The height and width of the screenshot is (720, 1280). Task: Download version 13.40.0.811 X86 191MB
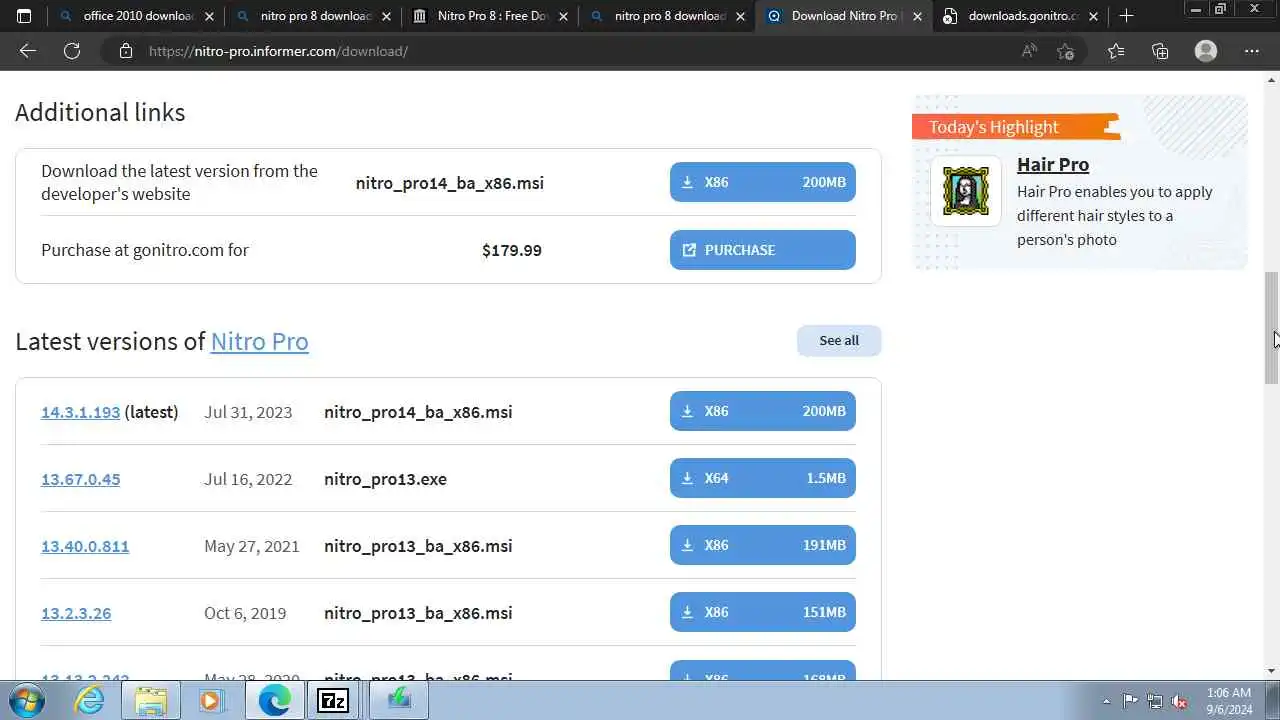tap(763, 545)
